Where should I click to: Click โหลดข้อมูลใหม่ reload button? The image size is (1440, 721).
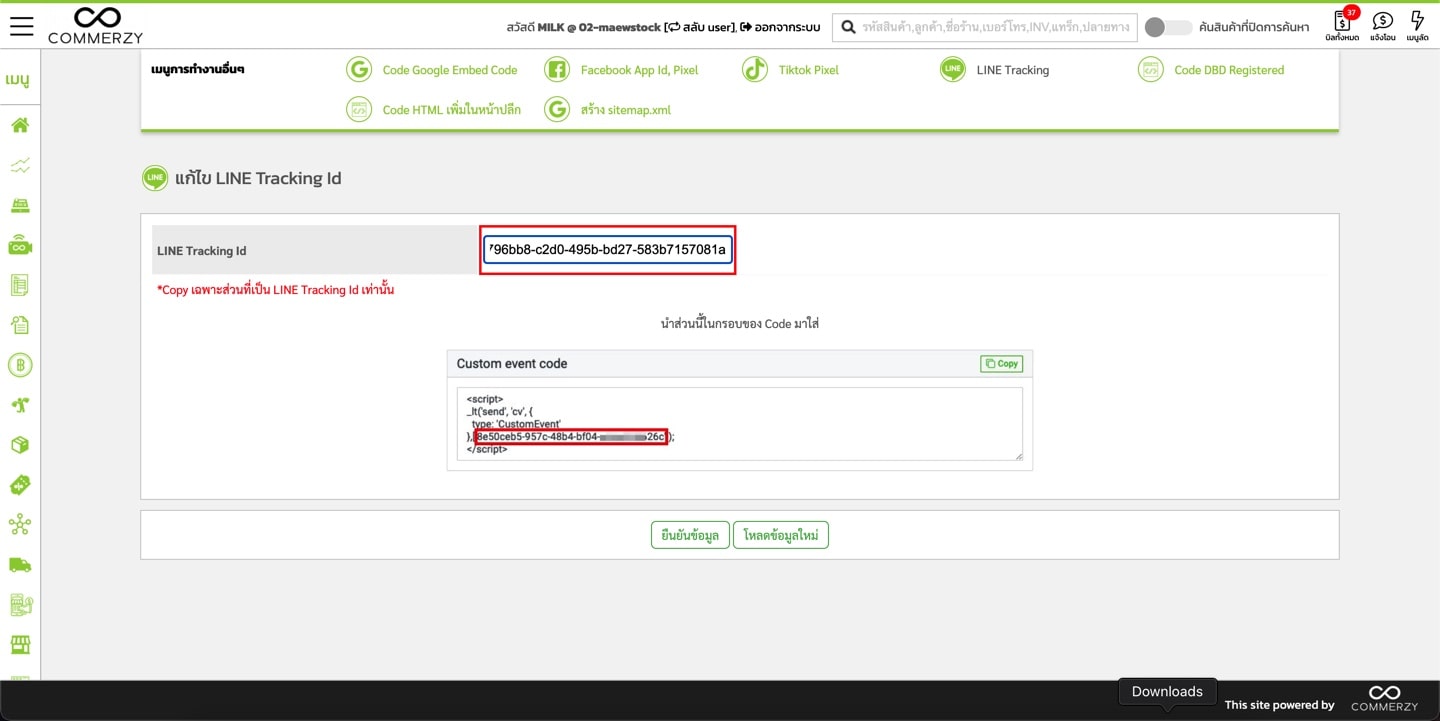[x=781, y=535]
